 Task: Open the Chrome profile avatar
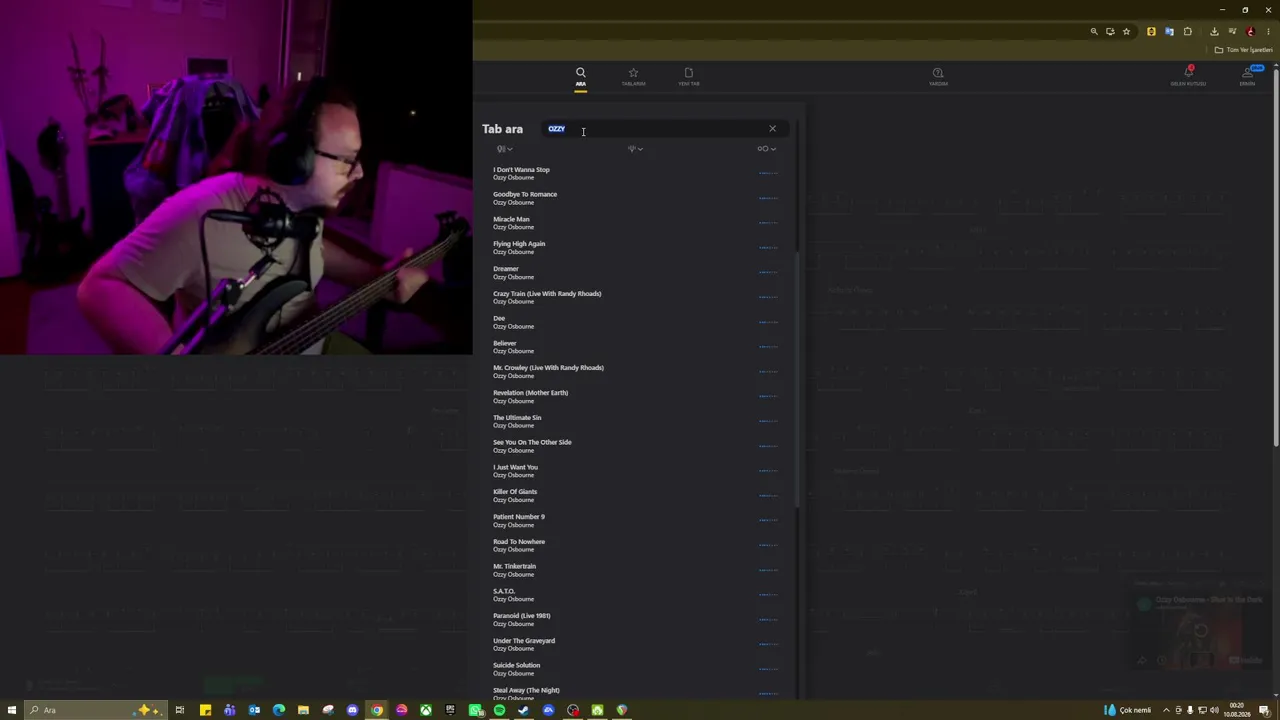click(1250, 32)
